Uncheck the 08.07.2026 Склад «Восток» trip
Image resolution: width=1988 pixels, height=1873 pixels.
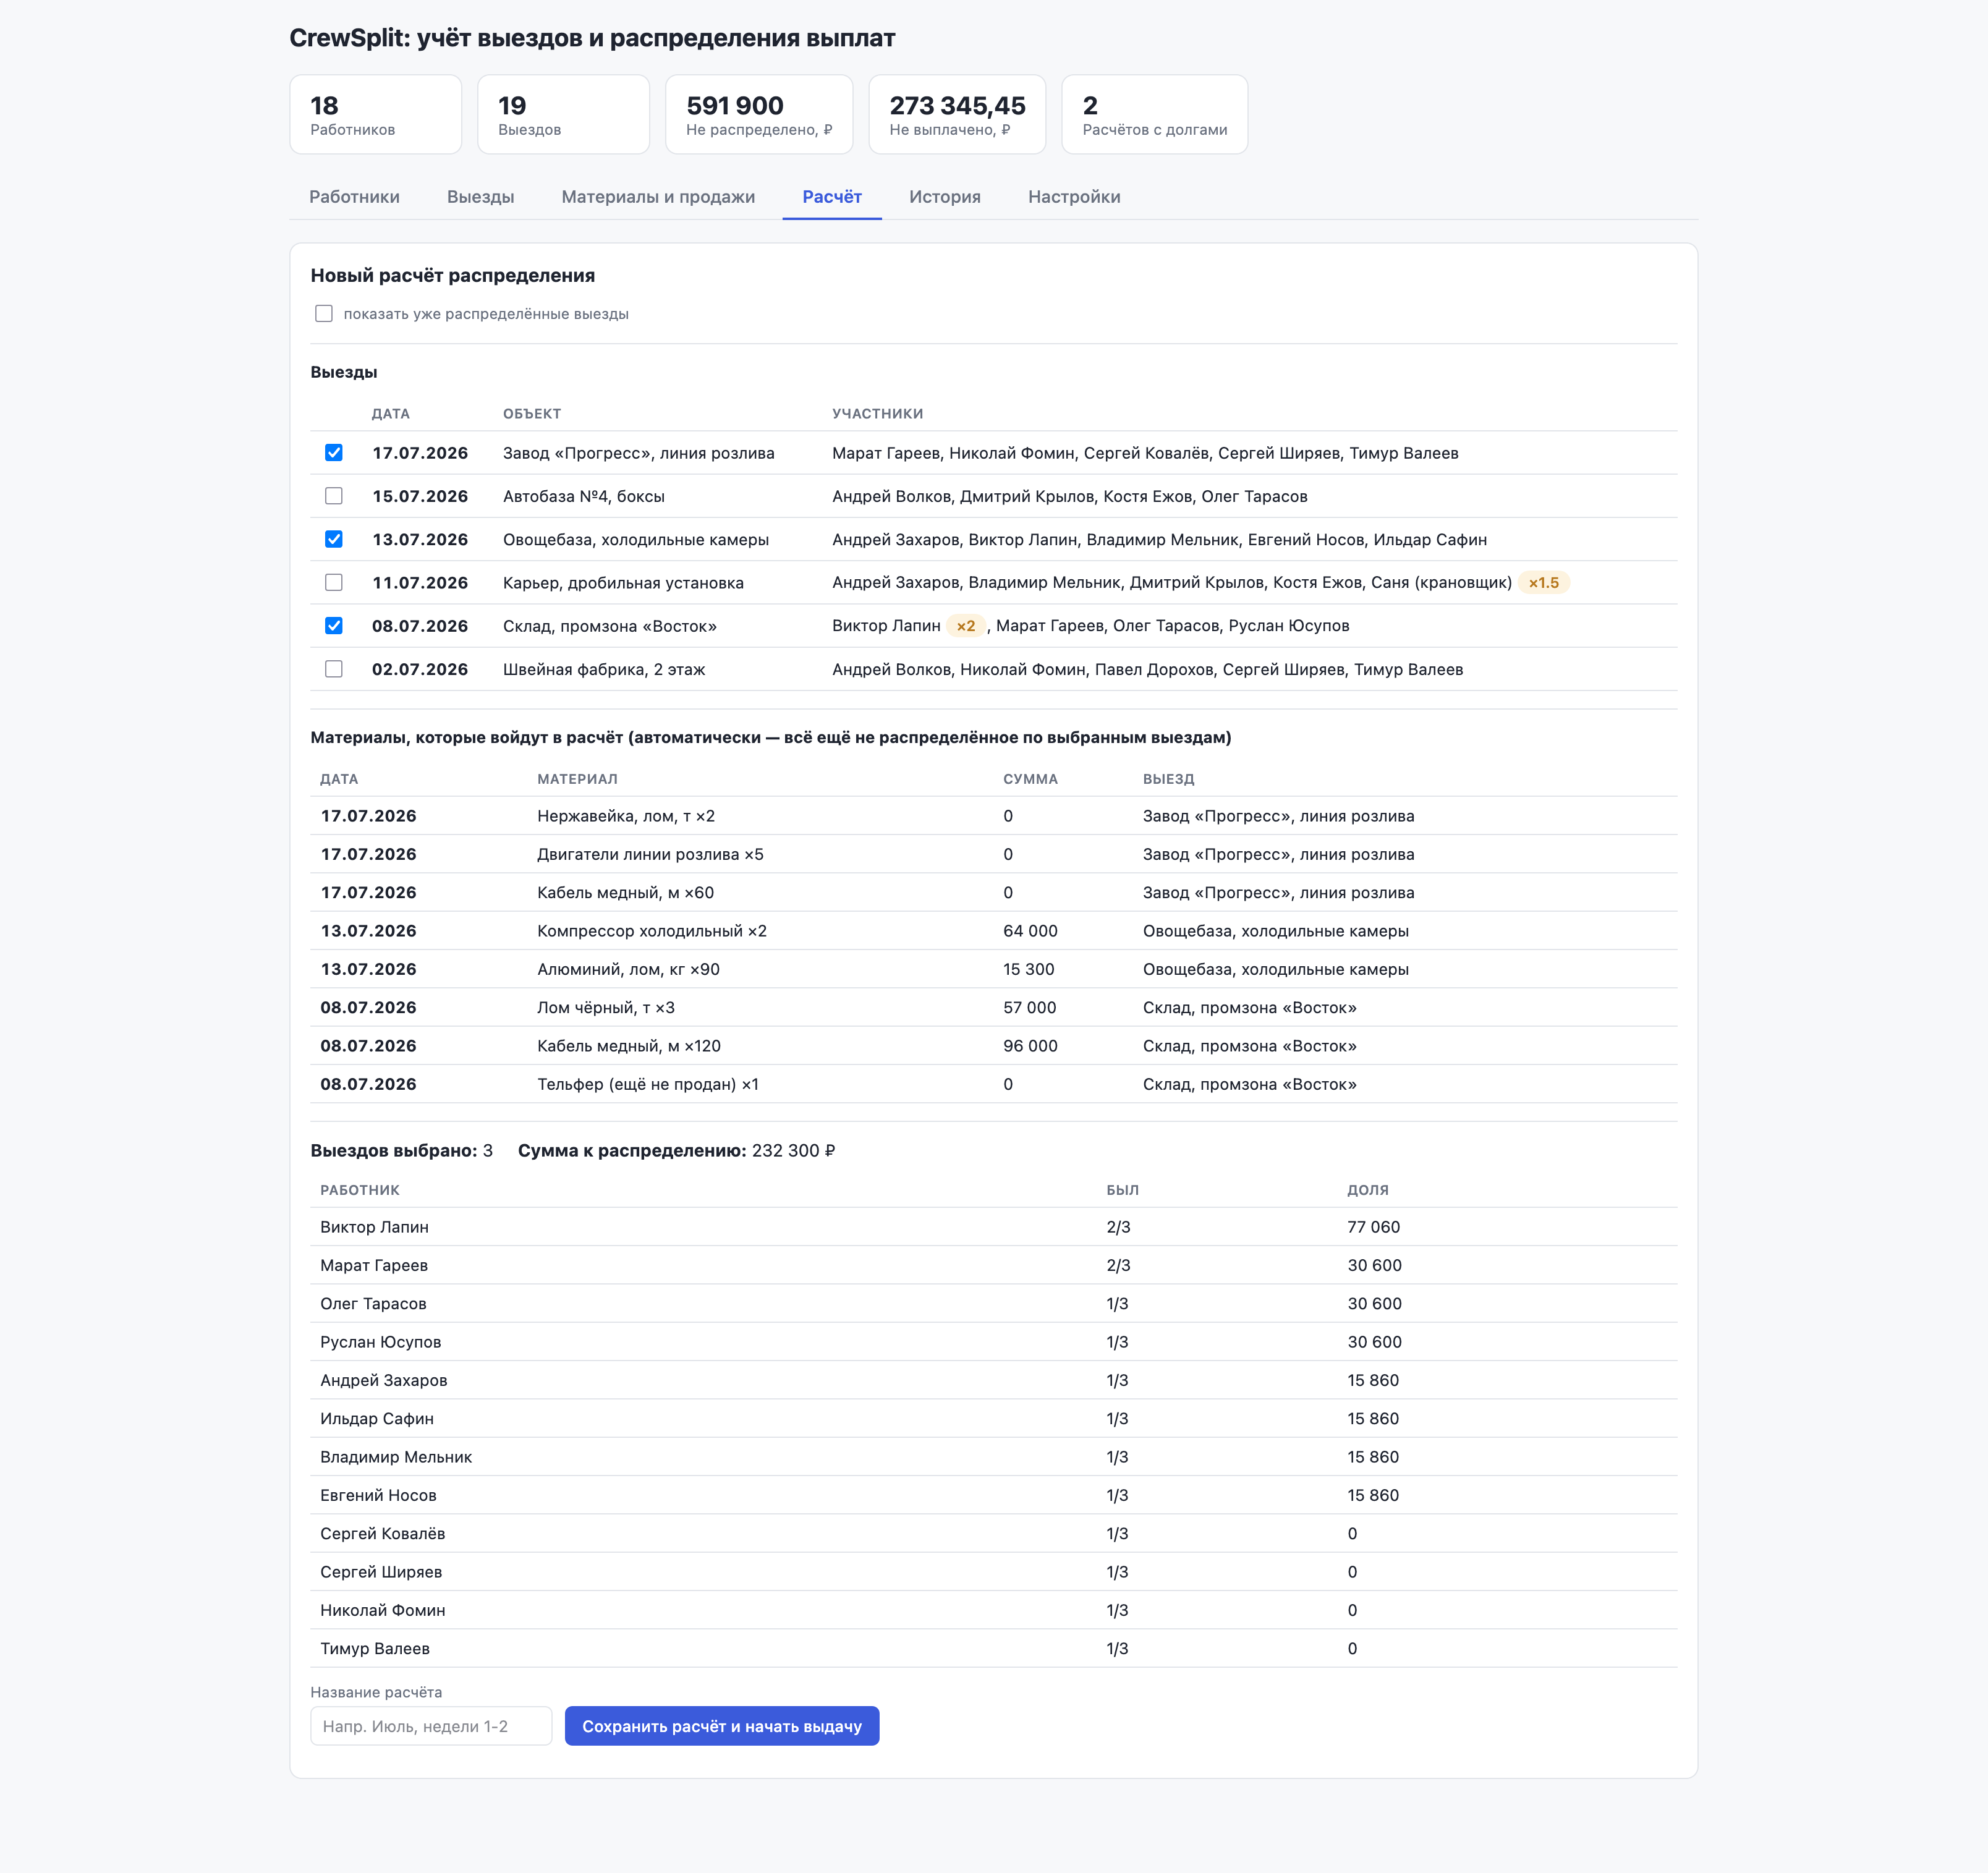(x=334, y=626)
